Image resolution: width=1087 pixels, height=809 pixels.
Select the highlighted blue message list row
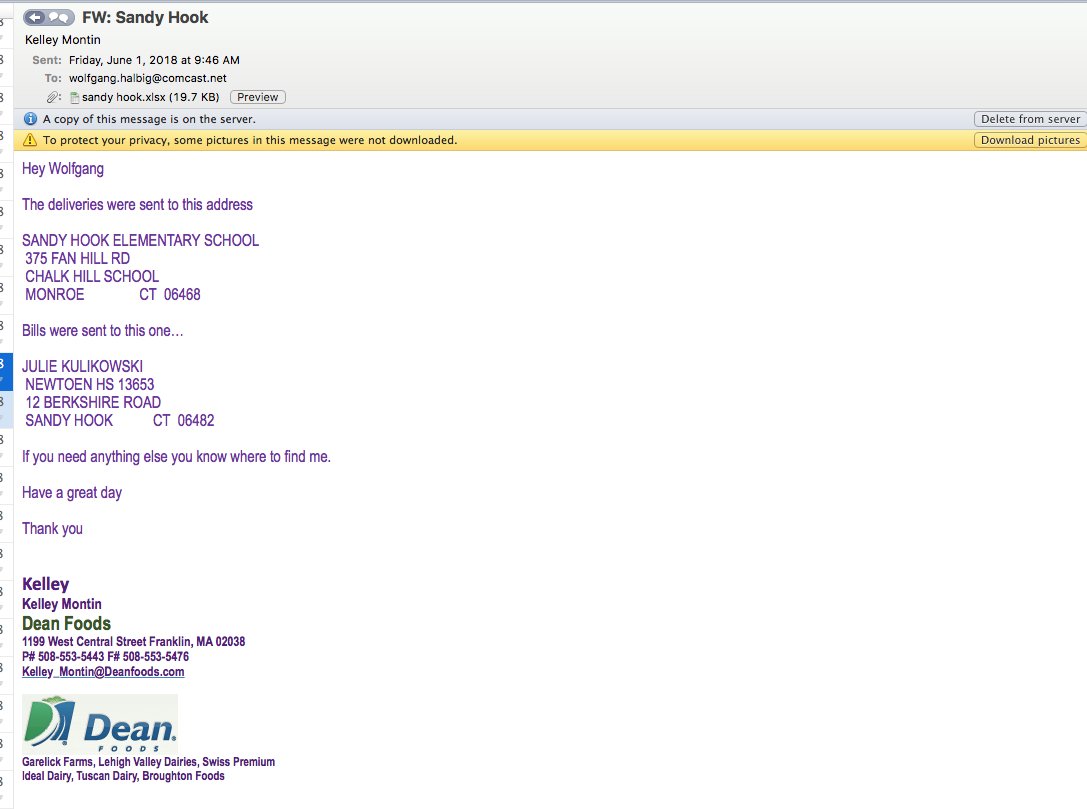[x=6, y=371]
